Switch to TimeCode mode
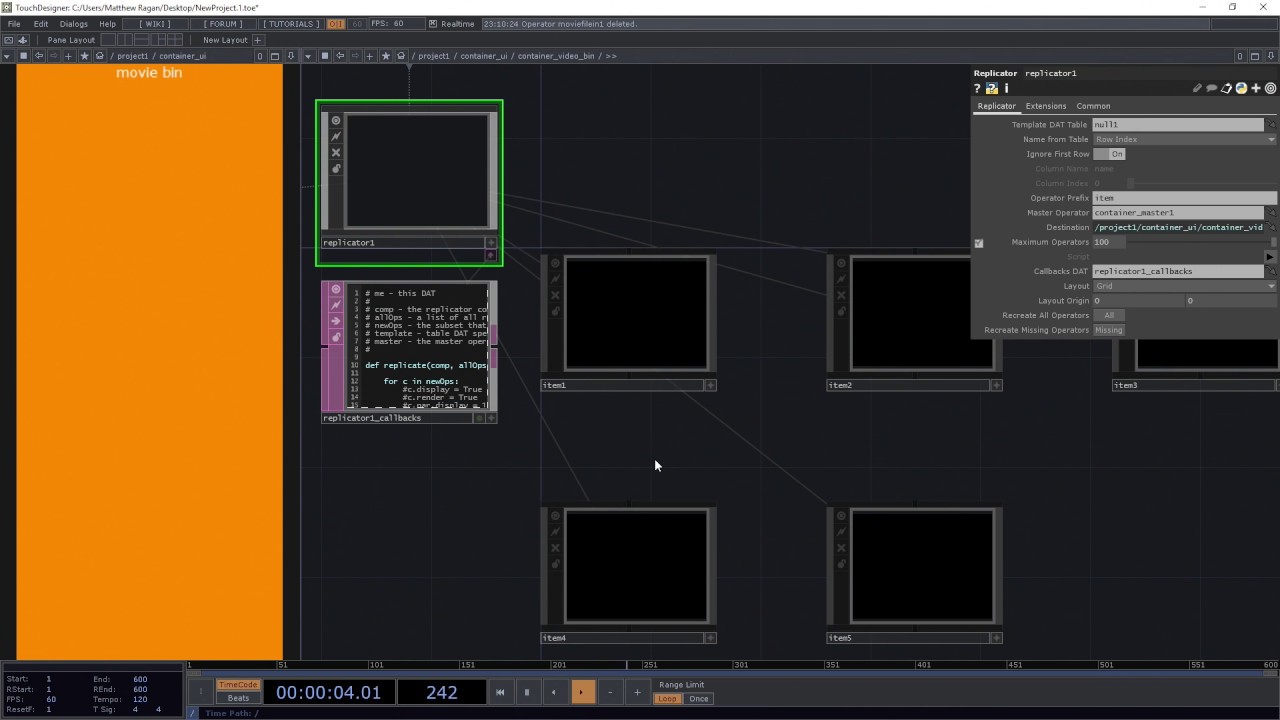Screen dimensions: 1280x720 (x=238, y=685)
